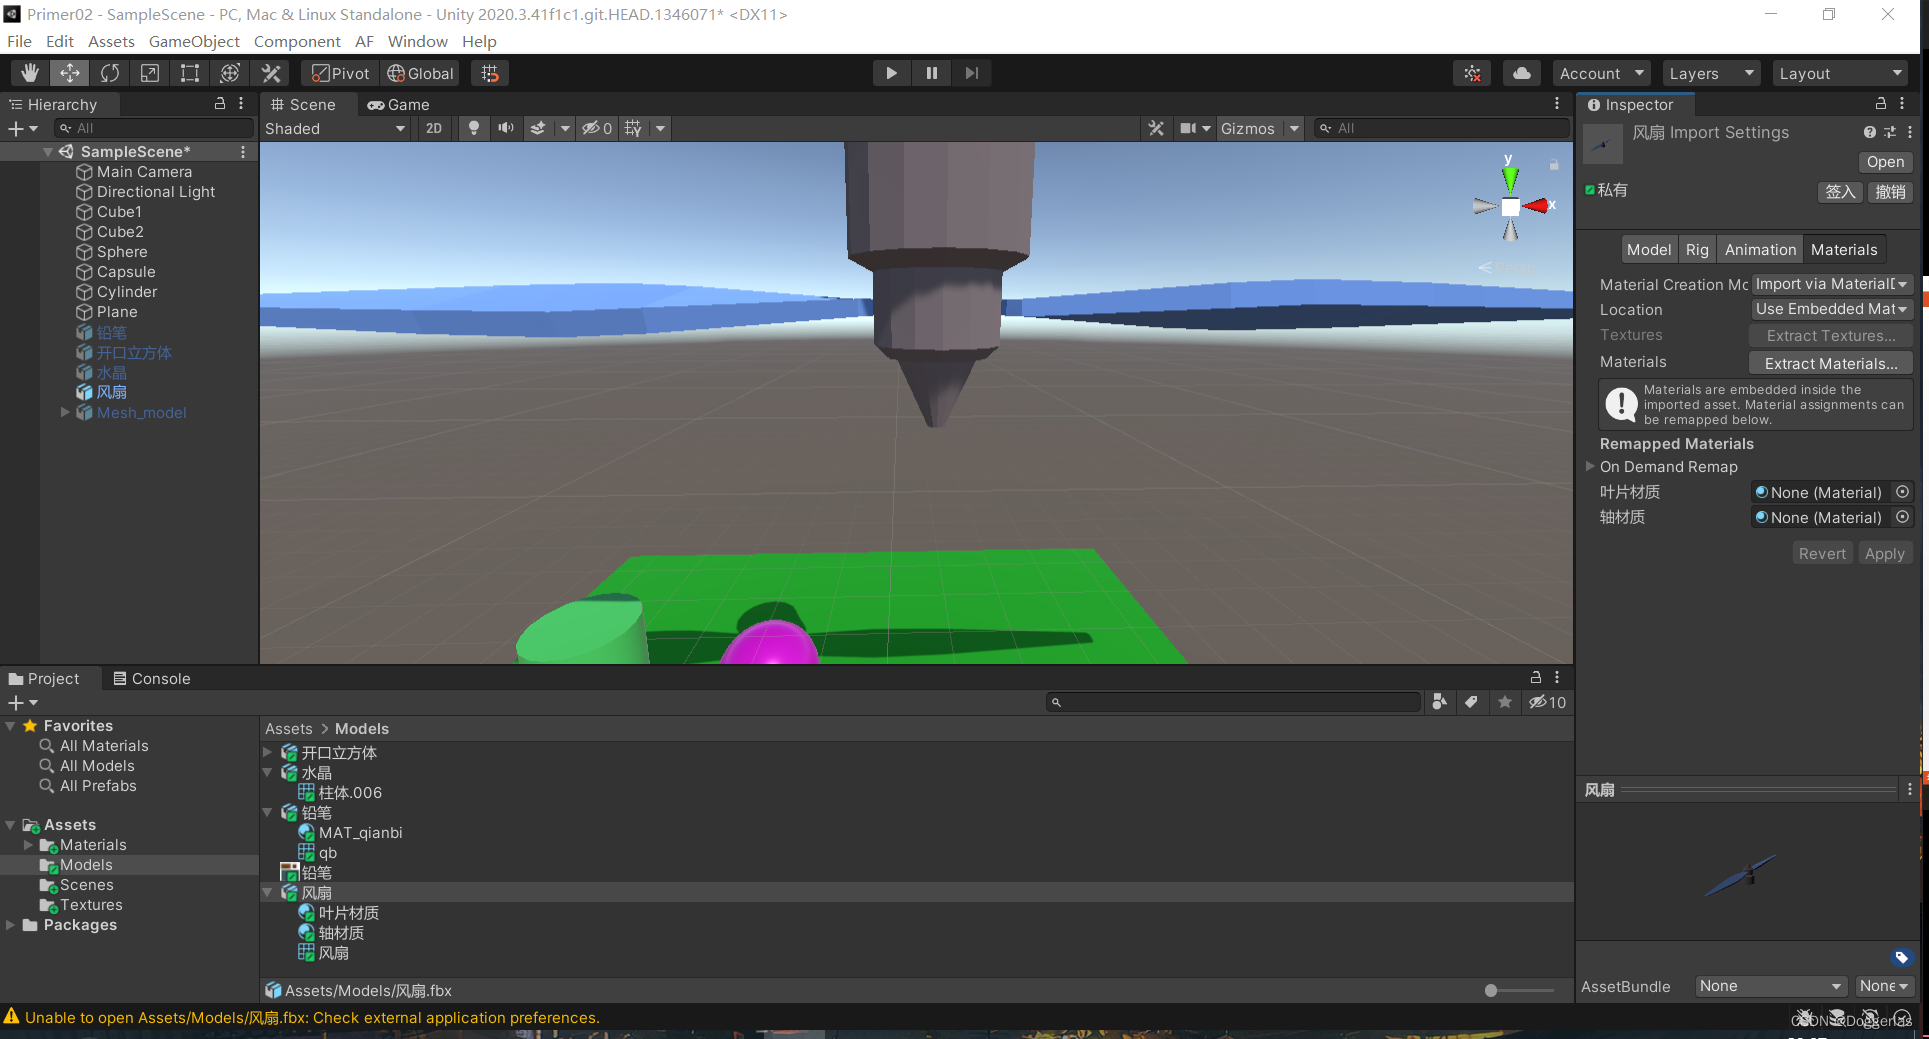Search by type icon in Project
The width and height of the screenshot is (1929, 1039).
click(x=1439, y=702)
